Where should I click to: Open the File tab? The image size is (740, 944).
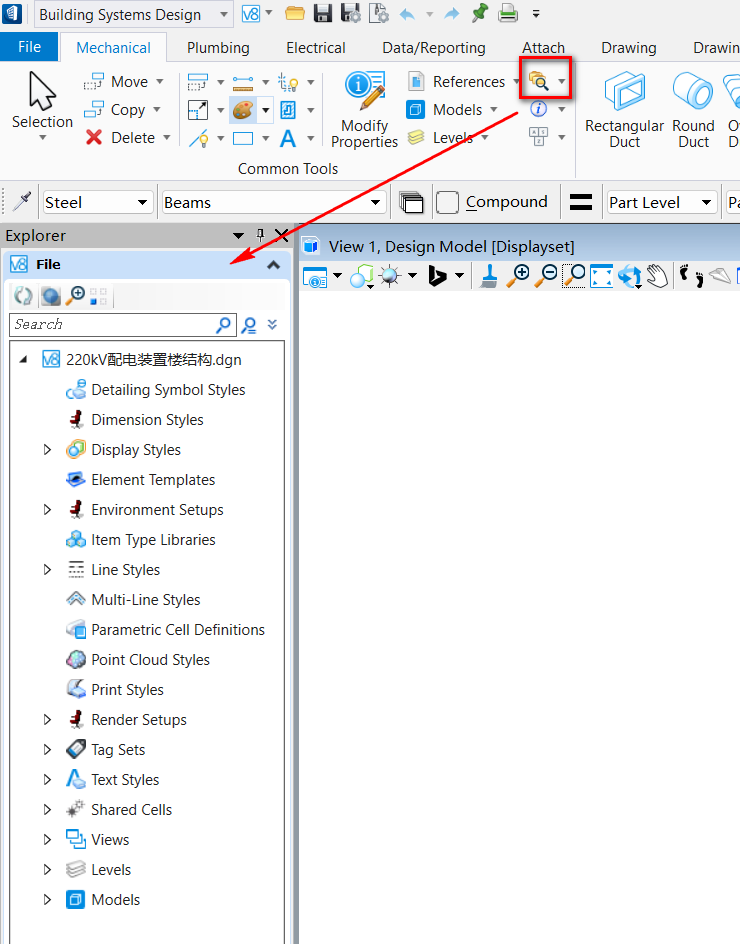pyautogui.click(x=30, y=47)
